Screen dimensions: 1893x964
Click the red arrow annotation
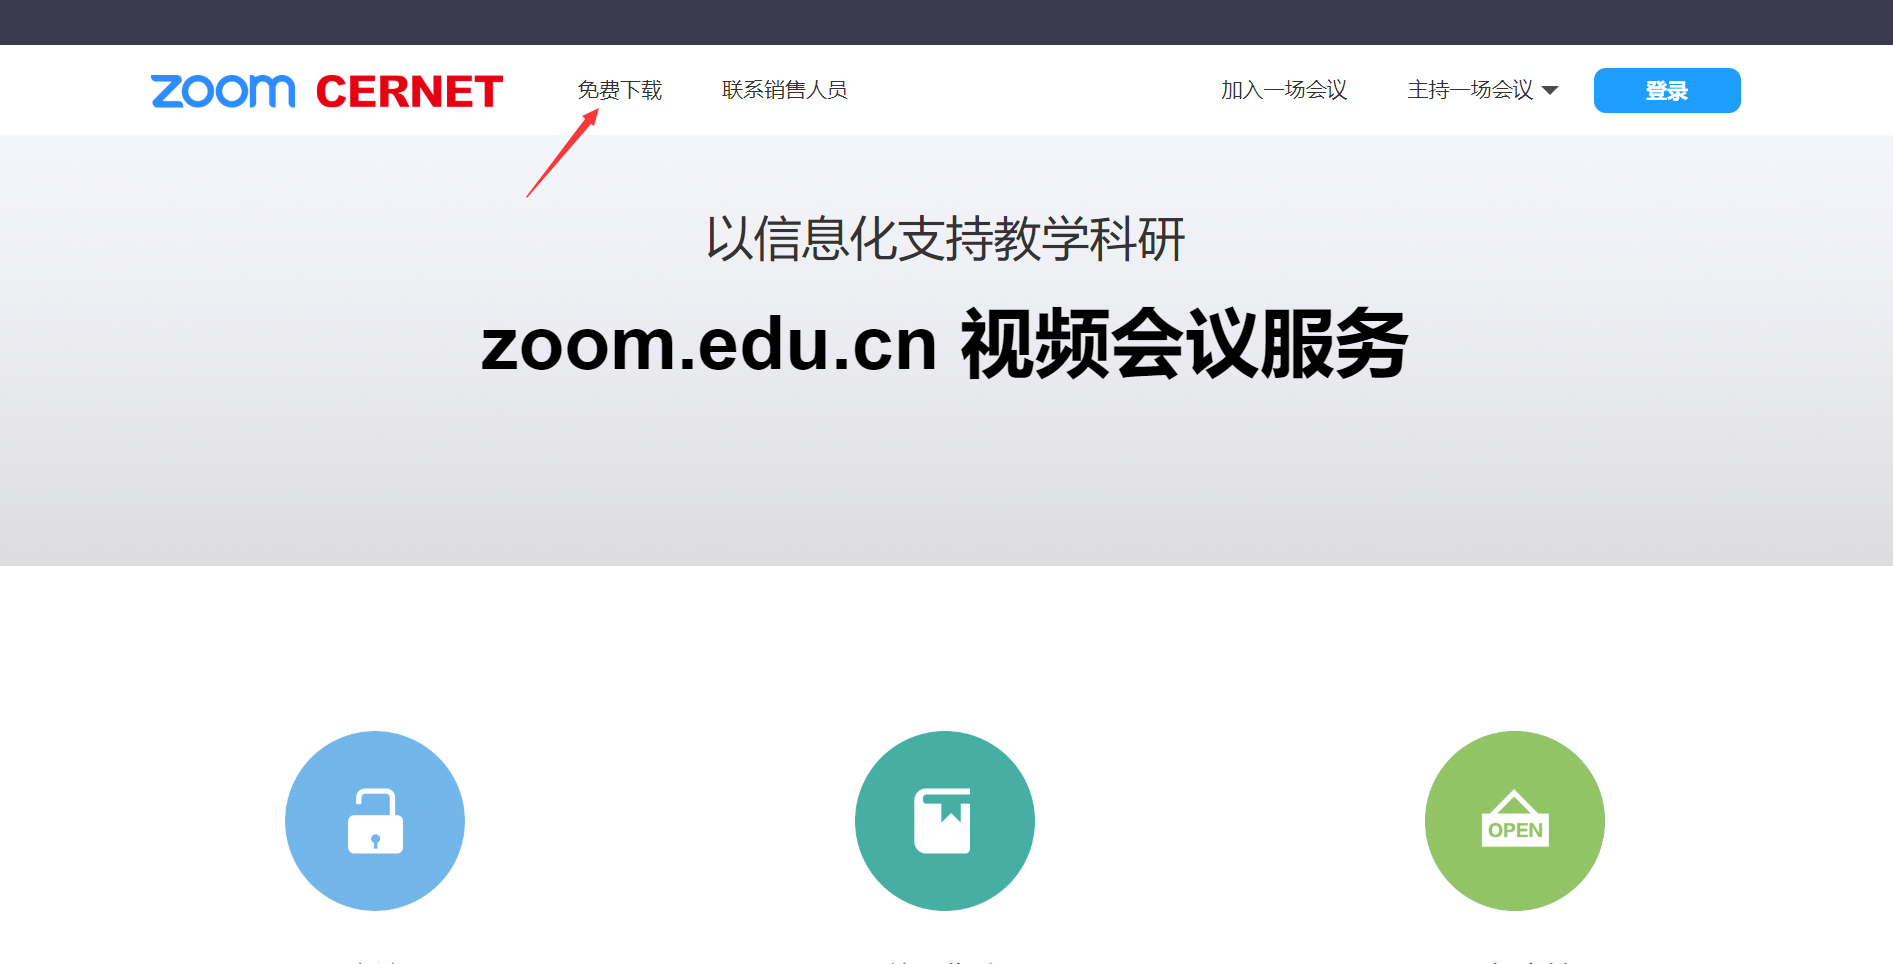click(562, 153)
